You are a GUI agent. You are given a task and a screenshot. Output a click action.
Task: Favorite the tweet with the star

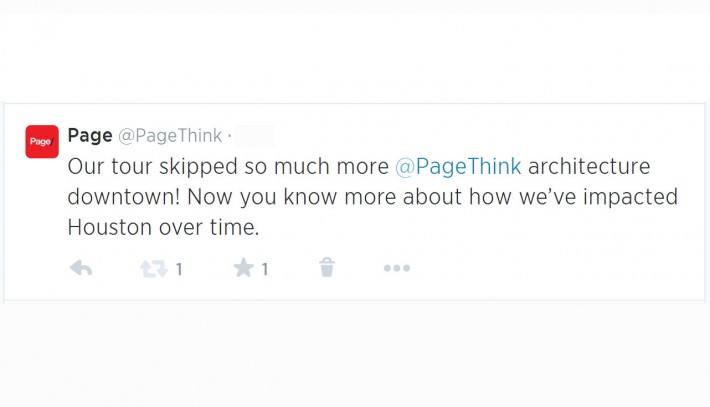point(243,268)
